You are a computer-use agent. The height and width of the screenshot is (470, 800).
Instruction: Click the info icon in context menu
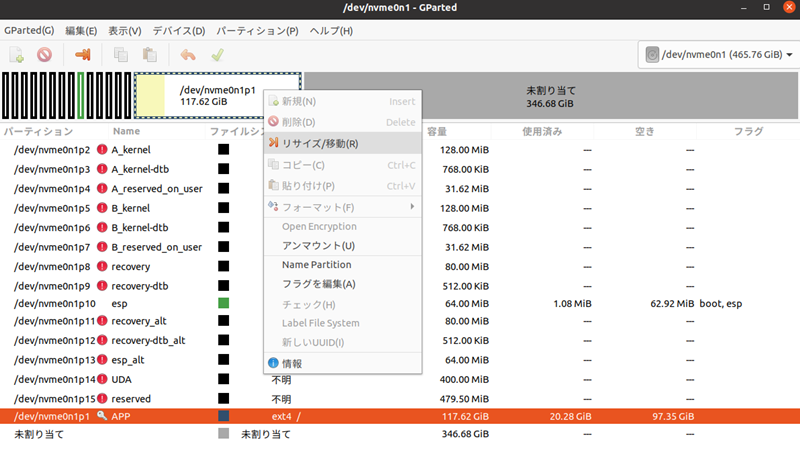click(273, 363)
